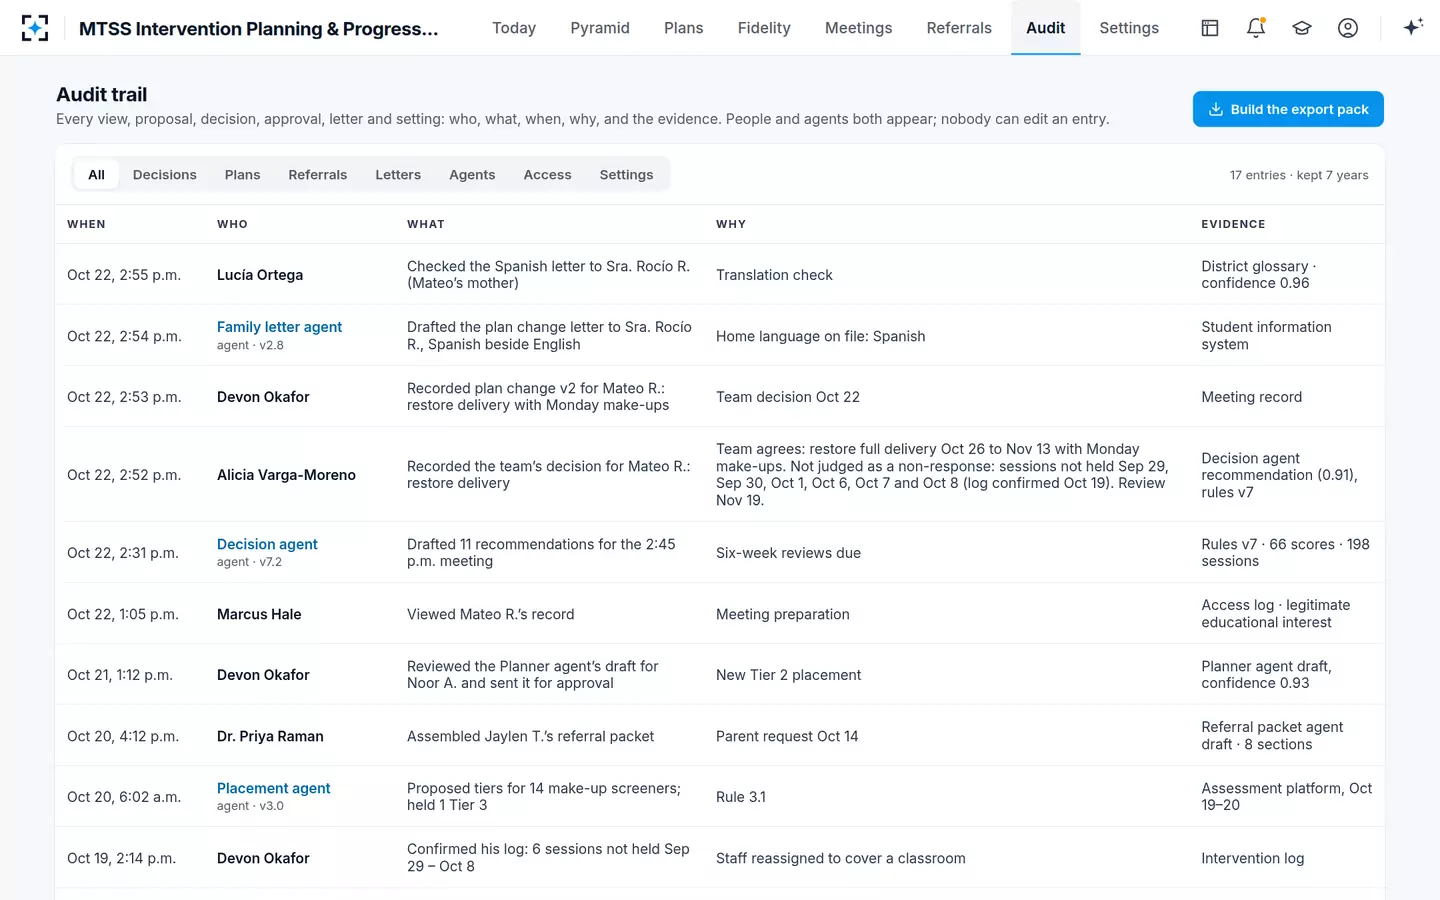Click the name Lucía Ortega
1440x900 pixels.
pyautogui.click(x=260, y=275)
